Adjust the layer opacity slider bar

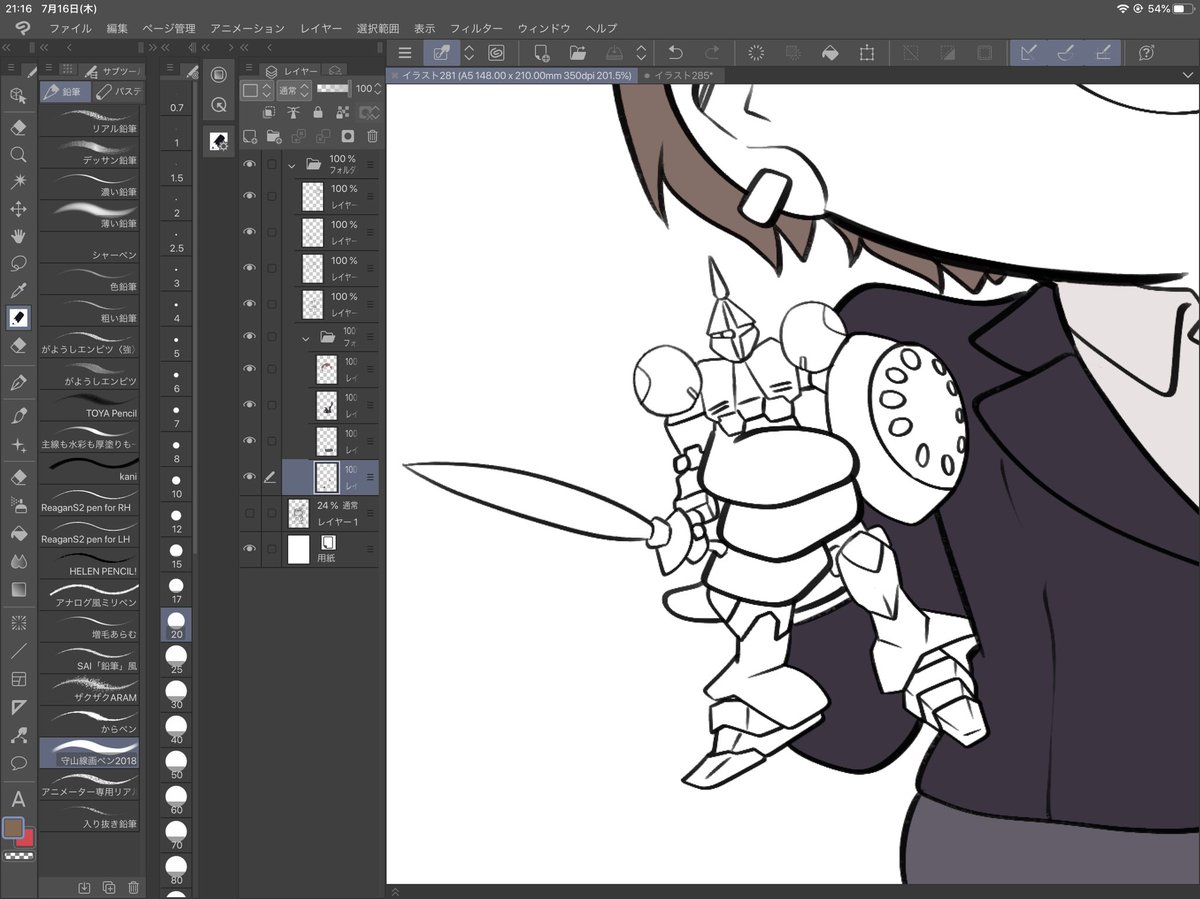(x=333, y=89)
